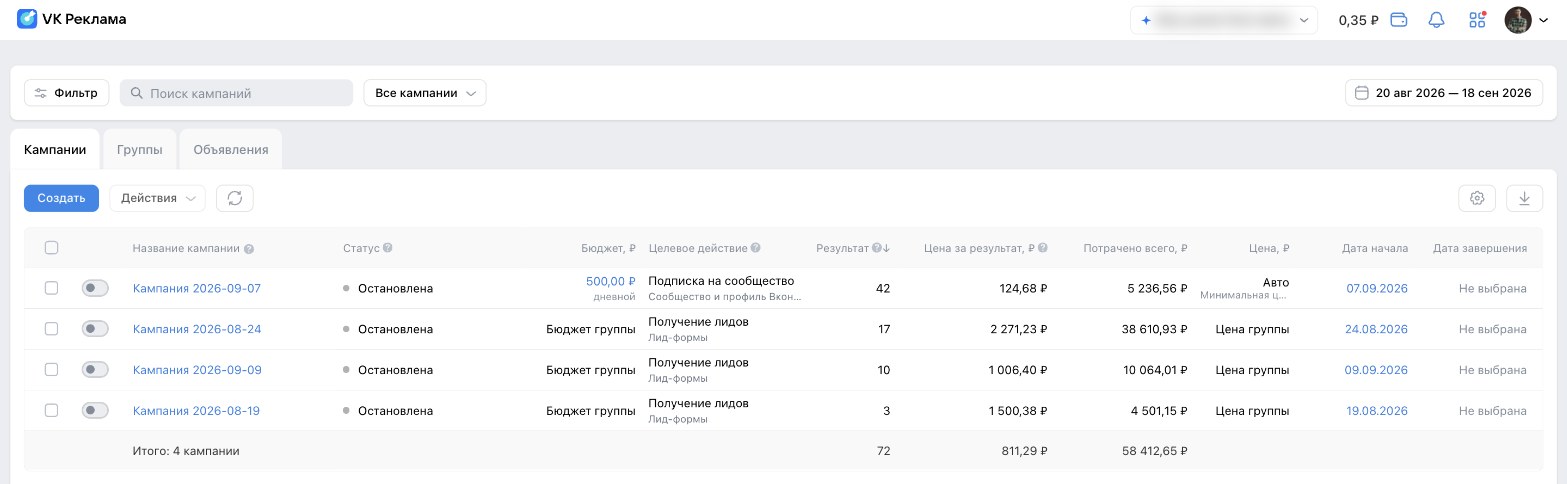1567x484 pixels.
Task: Click the help icon next to Целевое действие
Action: [756, 248]
